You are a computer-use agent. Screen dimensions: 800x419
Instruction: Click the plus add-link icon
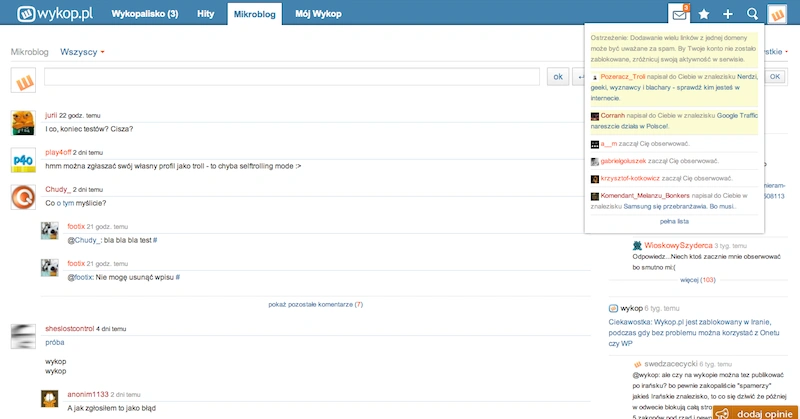[x=728, y=14]
